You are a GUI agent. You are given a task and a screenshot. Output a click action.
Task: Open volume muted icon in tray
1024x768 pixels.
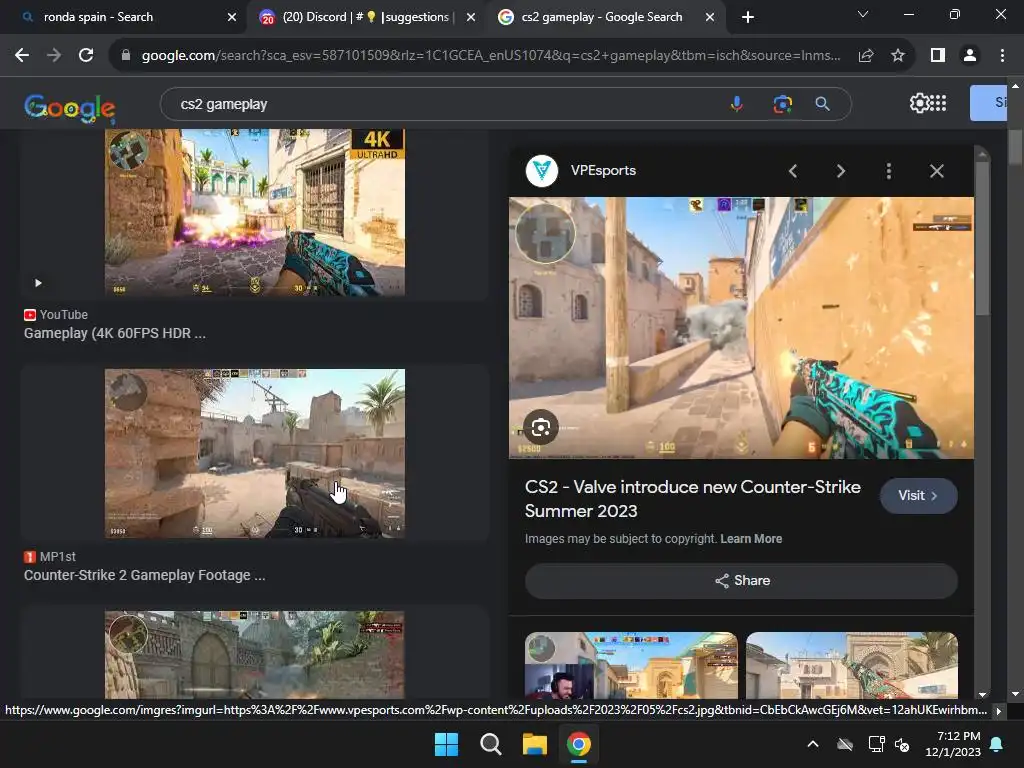902,744
